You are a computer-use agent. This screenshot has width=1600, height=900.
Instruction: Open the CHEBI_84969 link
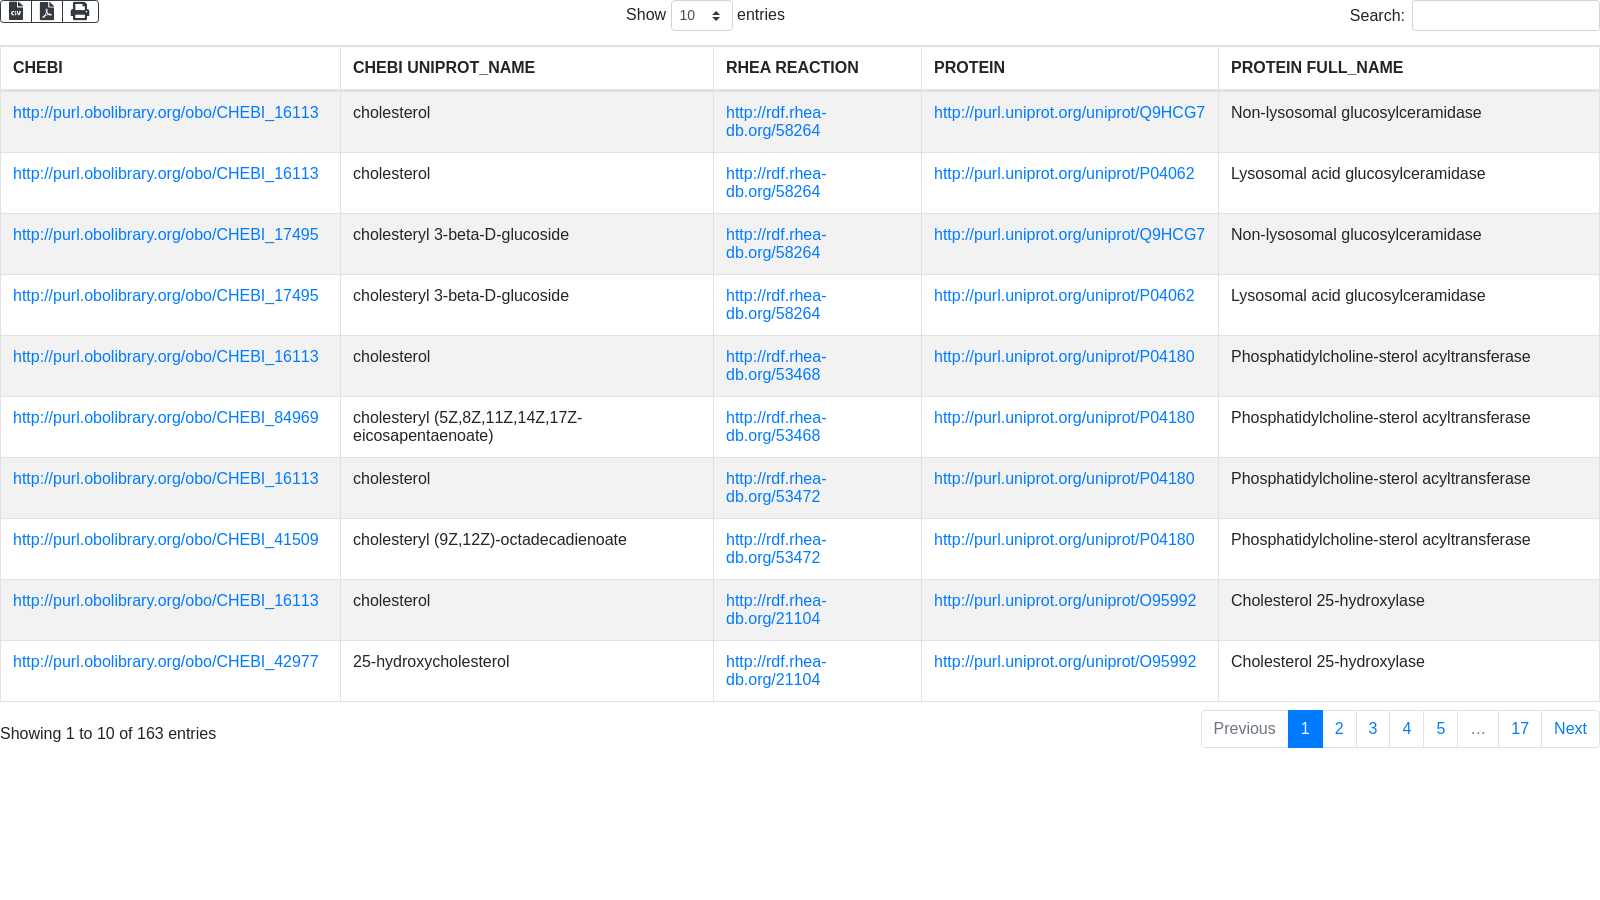[166, 418]
